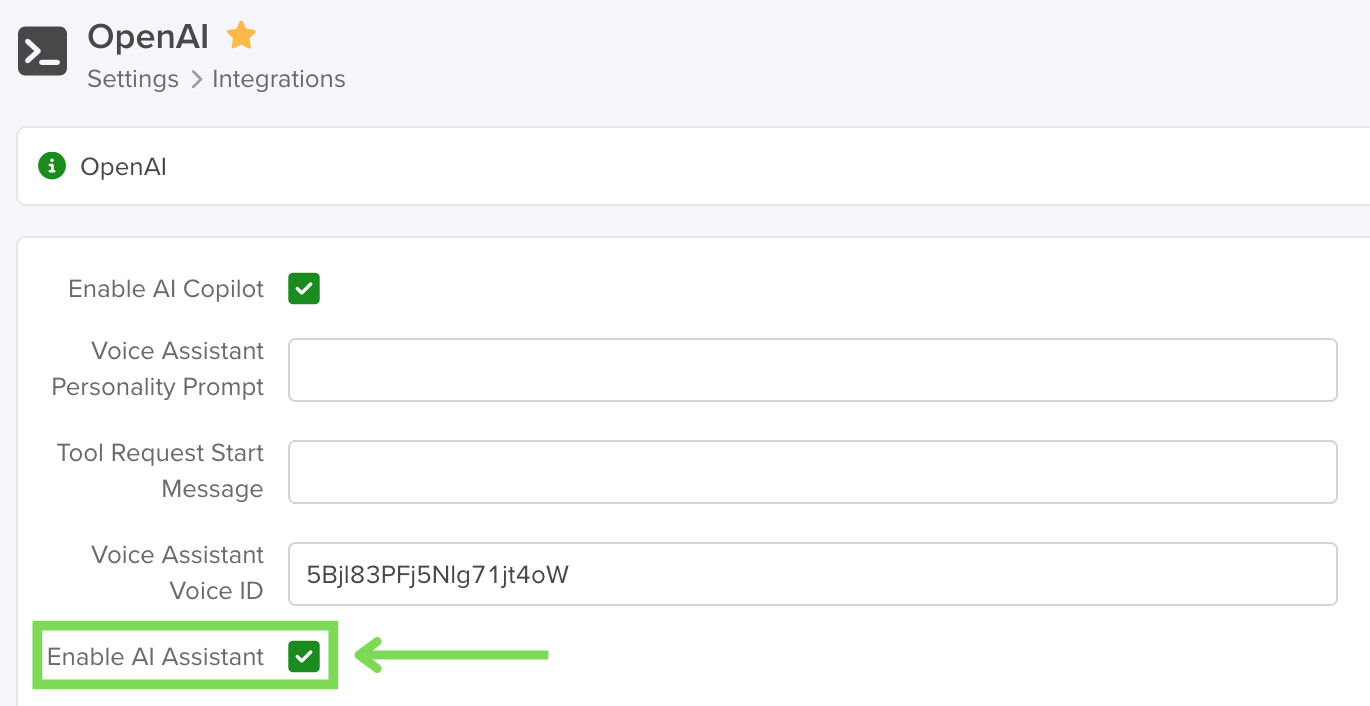
Task: Focus the Voice Assistant Personality Prompt field
Action: click(812, 370)
